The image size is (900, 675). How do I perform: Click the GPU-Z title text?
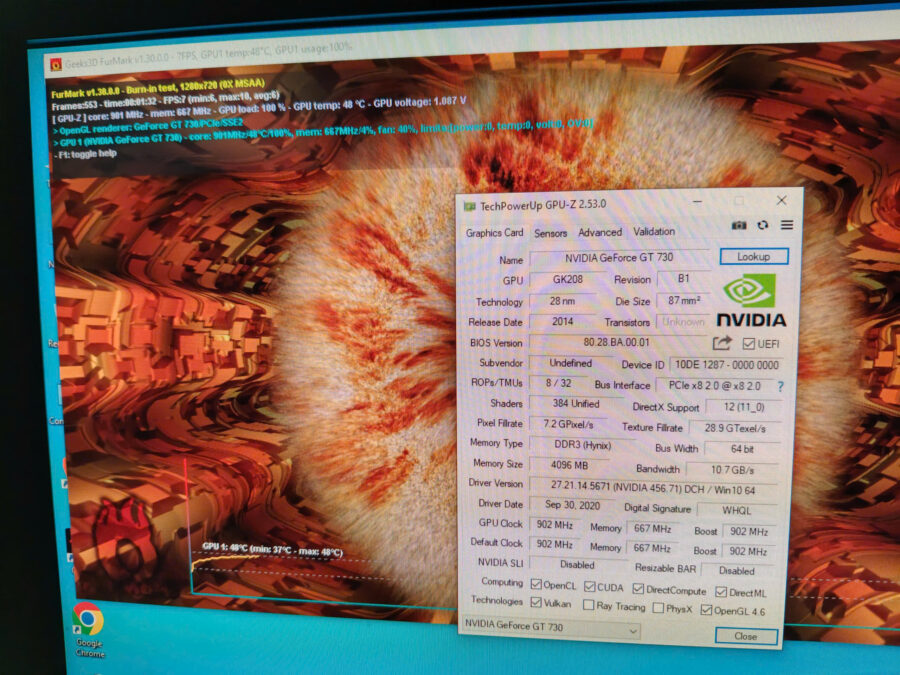542,205
